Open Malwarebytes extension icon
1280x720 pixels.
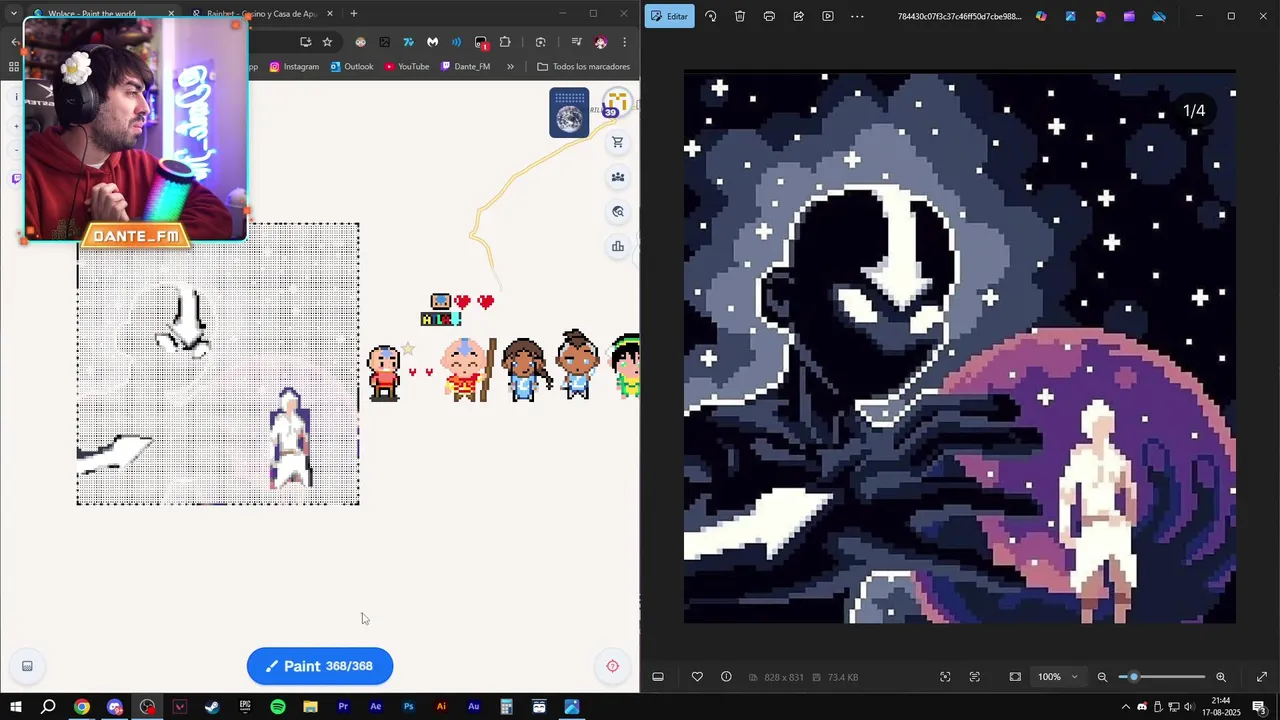pos(432,42)
